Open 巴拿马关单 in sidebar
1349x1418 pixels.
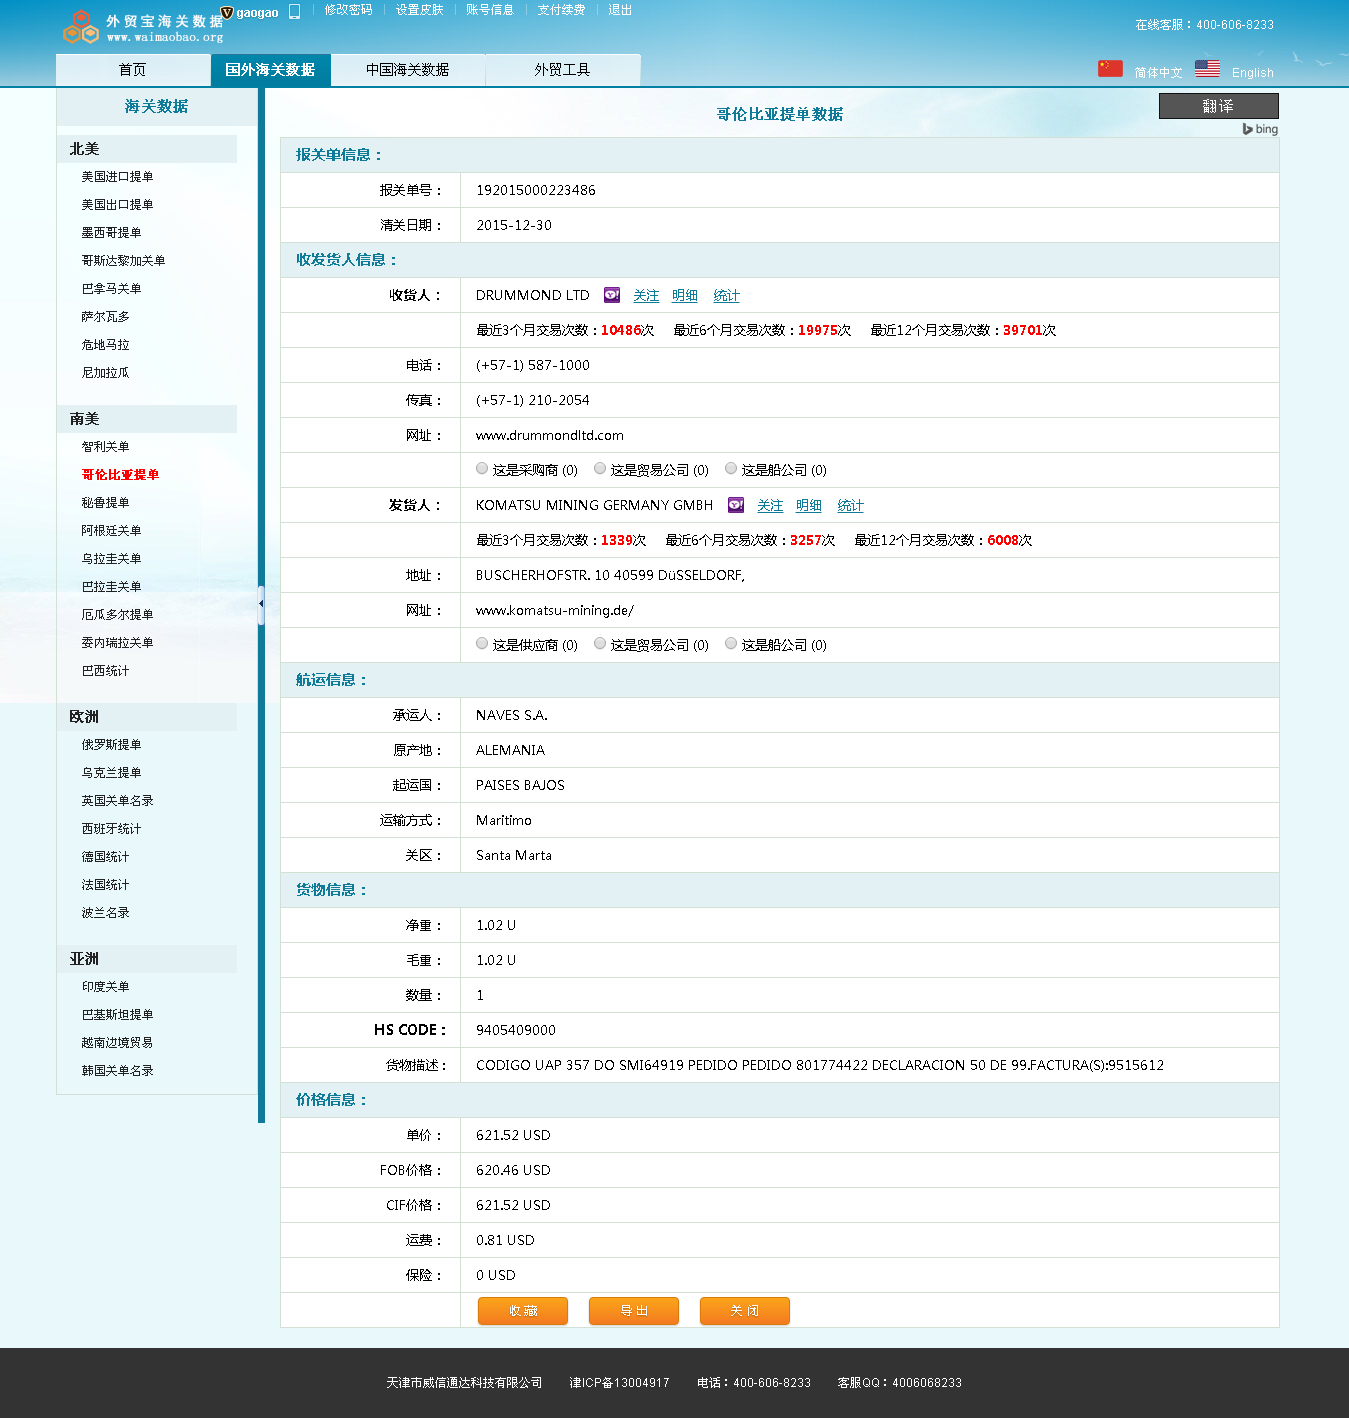(x=111, y=289)
